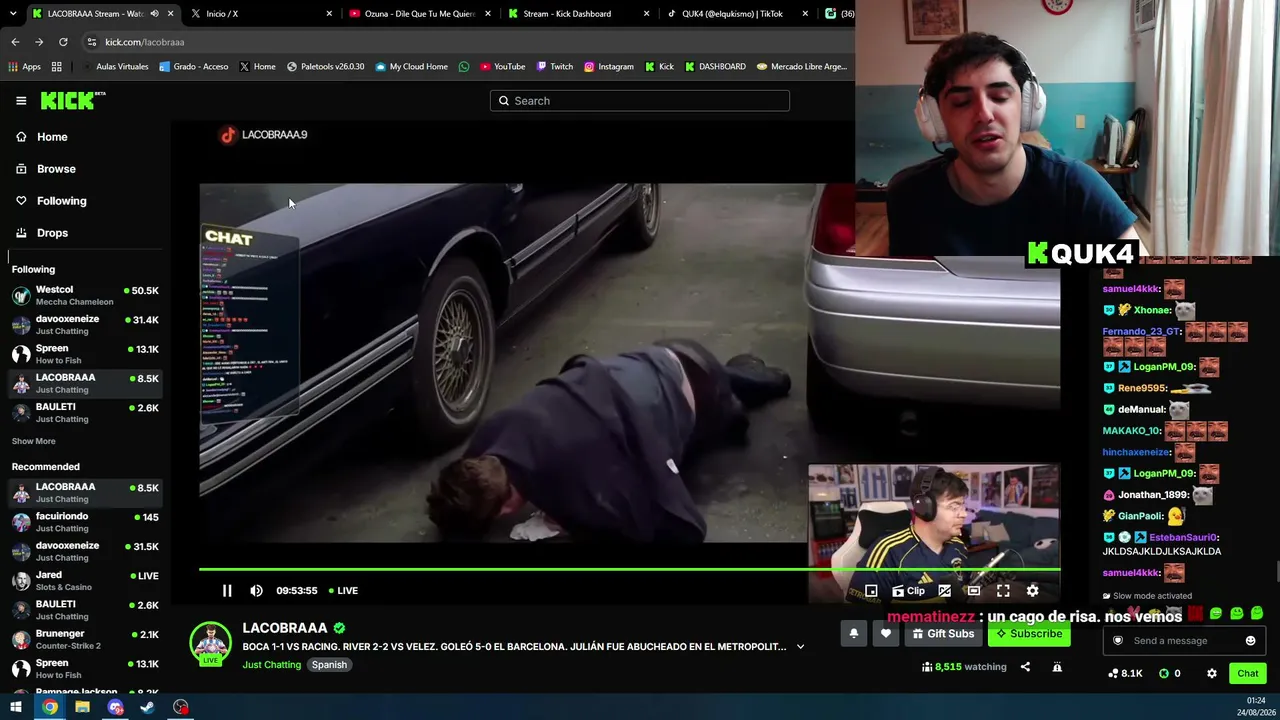Open File Explorer from the taskbar
This screenshot has width=1280, height=720.
point(82,708)
